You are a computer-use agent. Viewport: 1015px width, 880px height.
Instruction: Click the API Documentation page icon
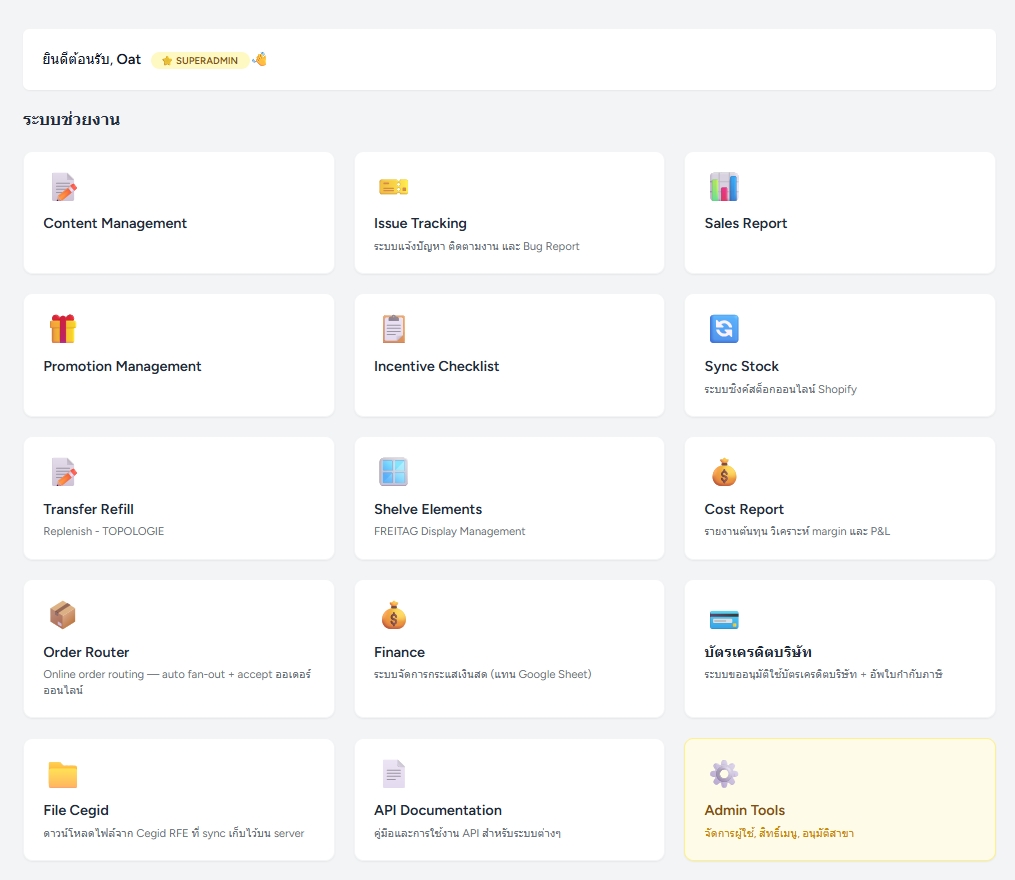pos(394,774)
